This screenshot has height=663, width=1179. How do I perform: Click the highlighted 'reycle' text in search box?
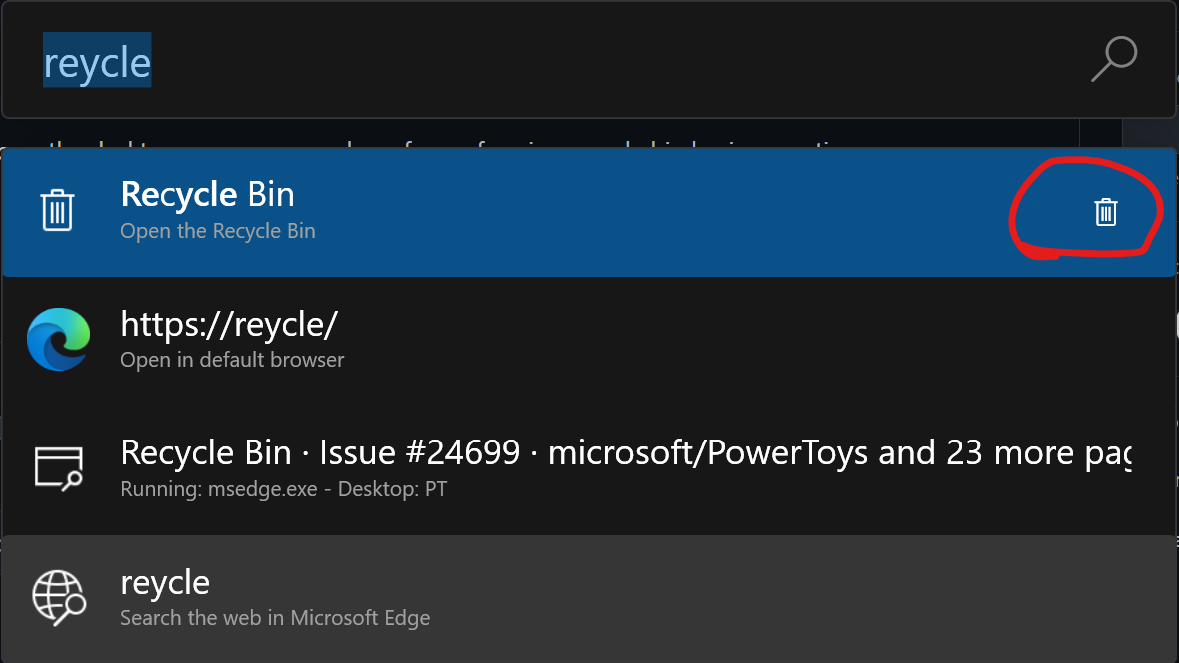(x=97, y=60)
